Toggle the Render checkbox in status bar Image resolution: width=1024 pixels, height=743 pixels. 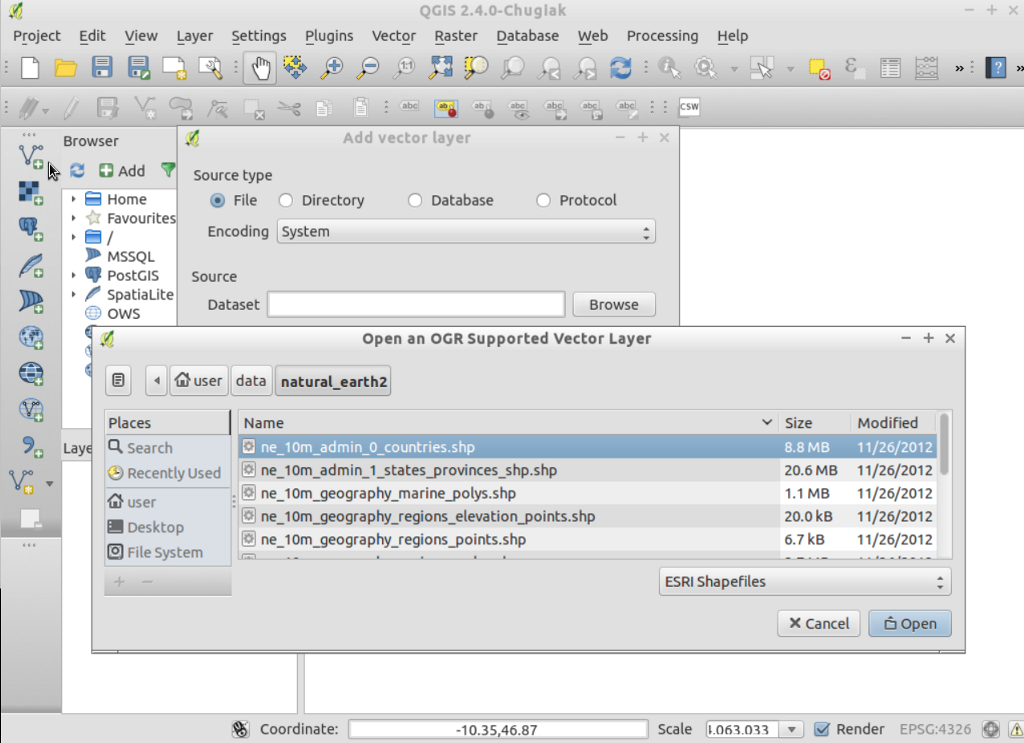(x=822, y=729)
